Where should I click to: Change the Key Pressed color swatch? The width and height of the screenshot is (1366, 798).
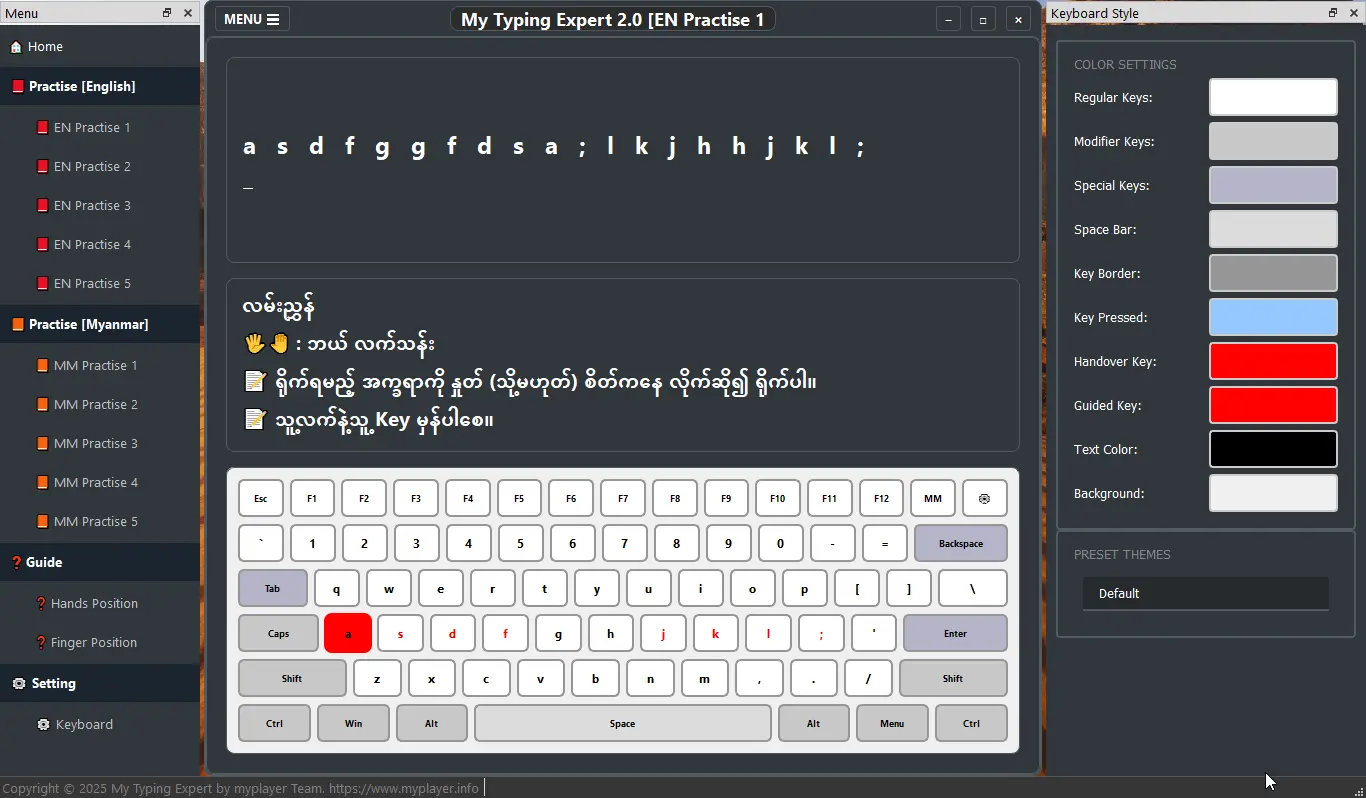point(1273,317)
